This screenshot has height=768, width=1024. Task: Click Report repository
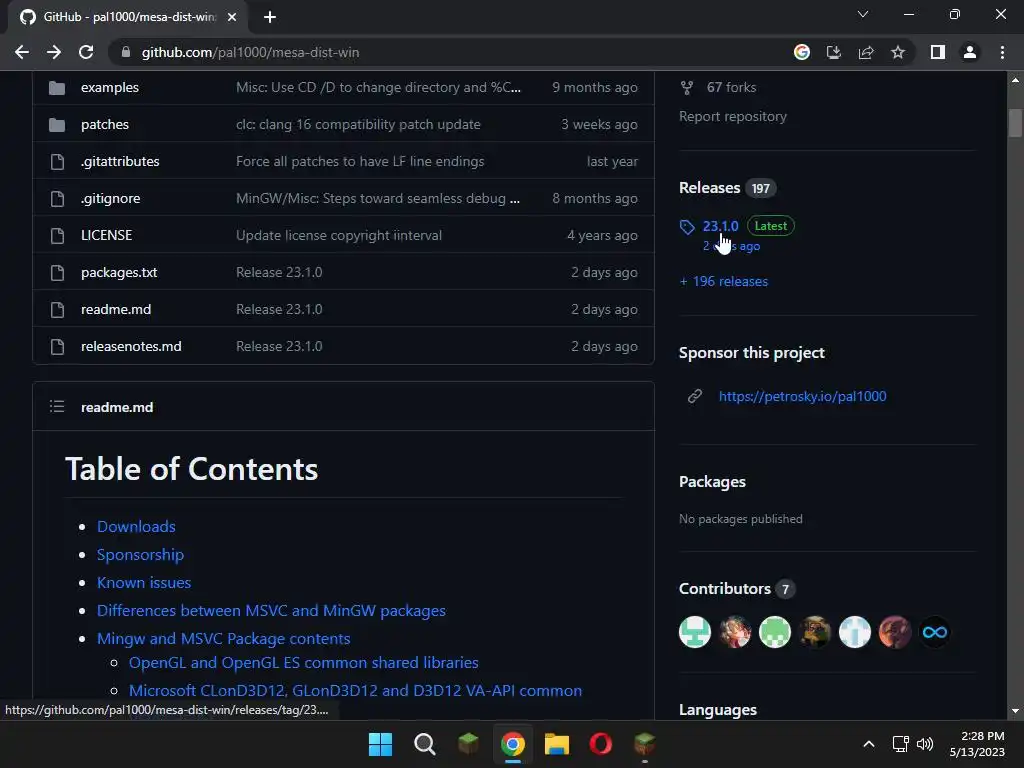[x=733, y=116]
